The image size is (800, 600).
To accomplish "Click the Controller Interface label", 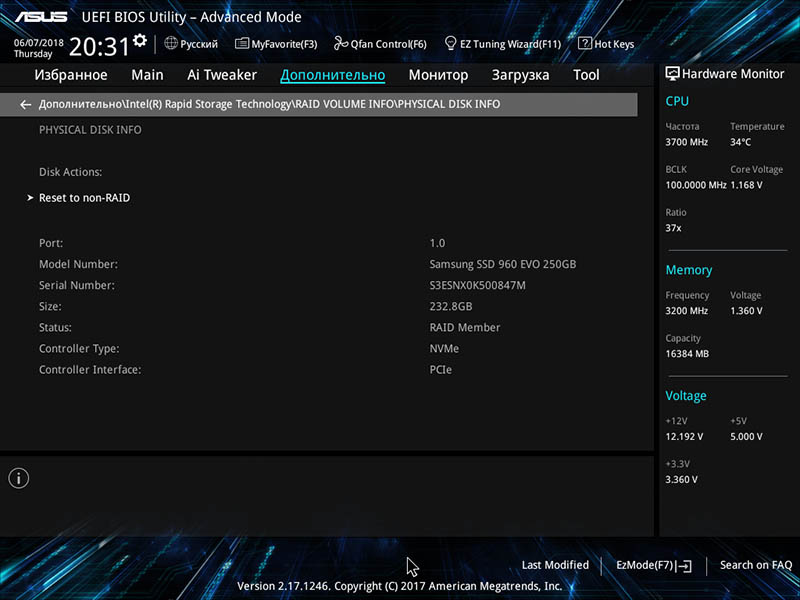I will coord(90,370).
